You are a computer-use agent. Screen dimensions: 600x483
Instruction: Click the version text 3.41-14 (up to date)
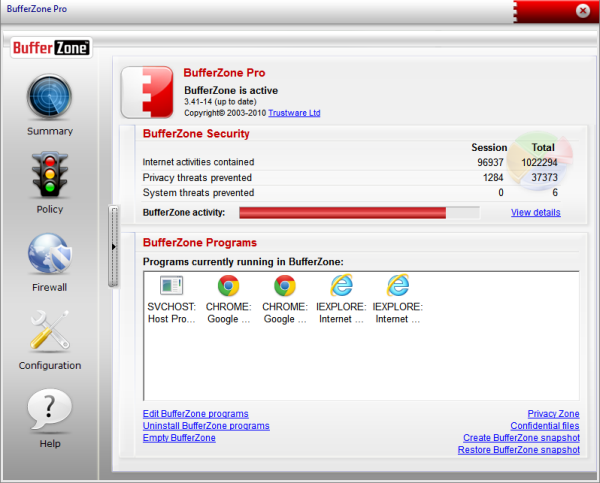pyautogui.click(x=220, y=102)
